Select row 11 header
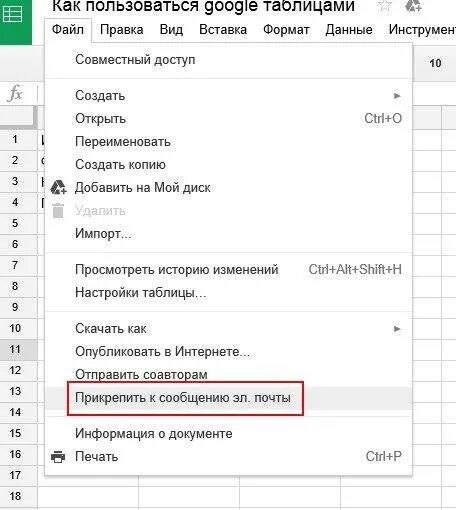Viewport: 456px width, 510px height. 15,350
